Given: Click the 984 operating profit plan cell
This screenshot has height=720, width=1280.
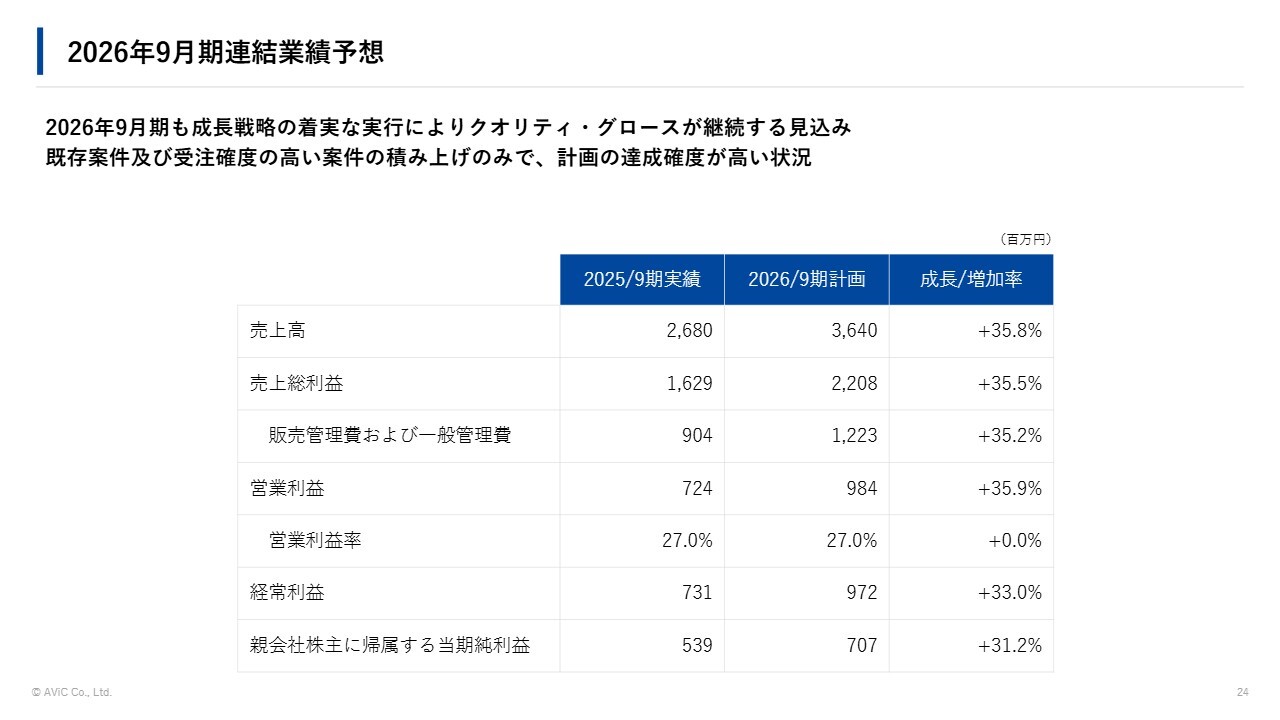Looking at the screenshot, I should [861, 489].
